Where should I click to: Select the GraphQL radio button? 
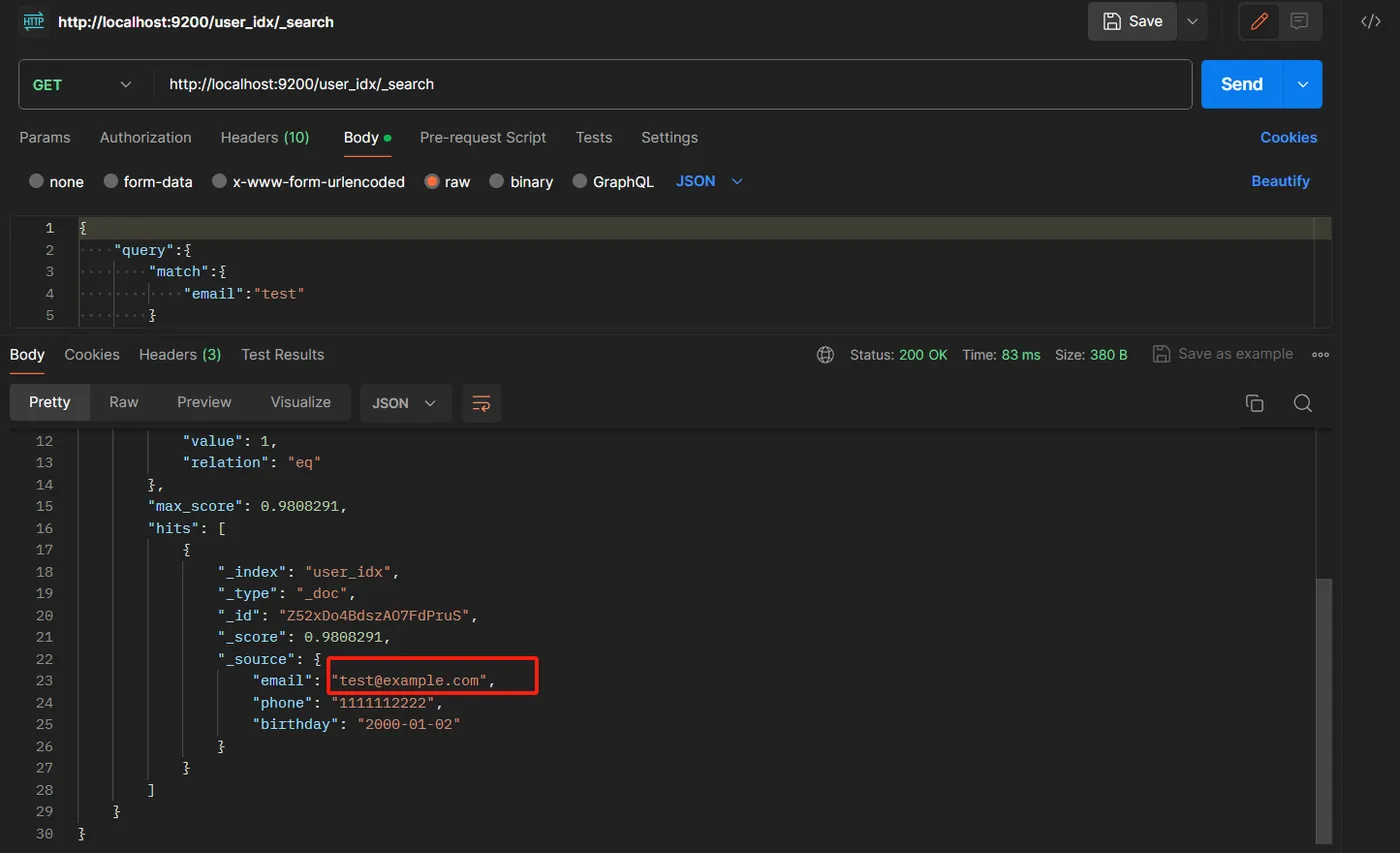(x=580, y=181)
